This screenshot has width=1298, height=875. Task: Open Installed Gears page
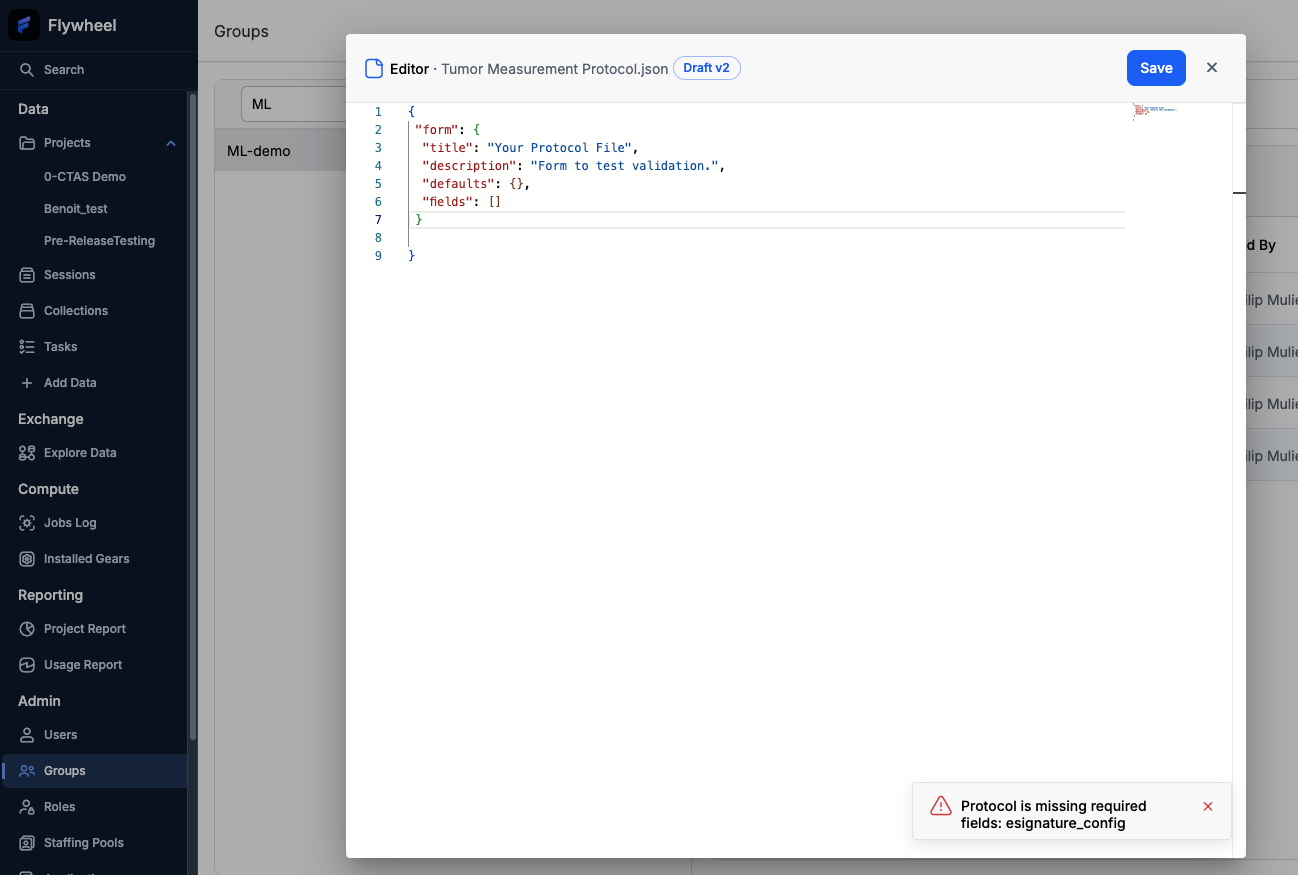(x=86, y=559)
